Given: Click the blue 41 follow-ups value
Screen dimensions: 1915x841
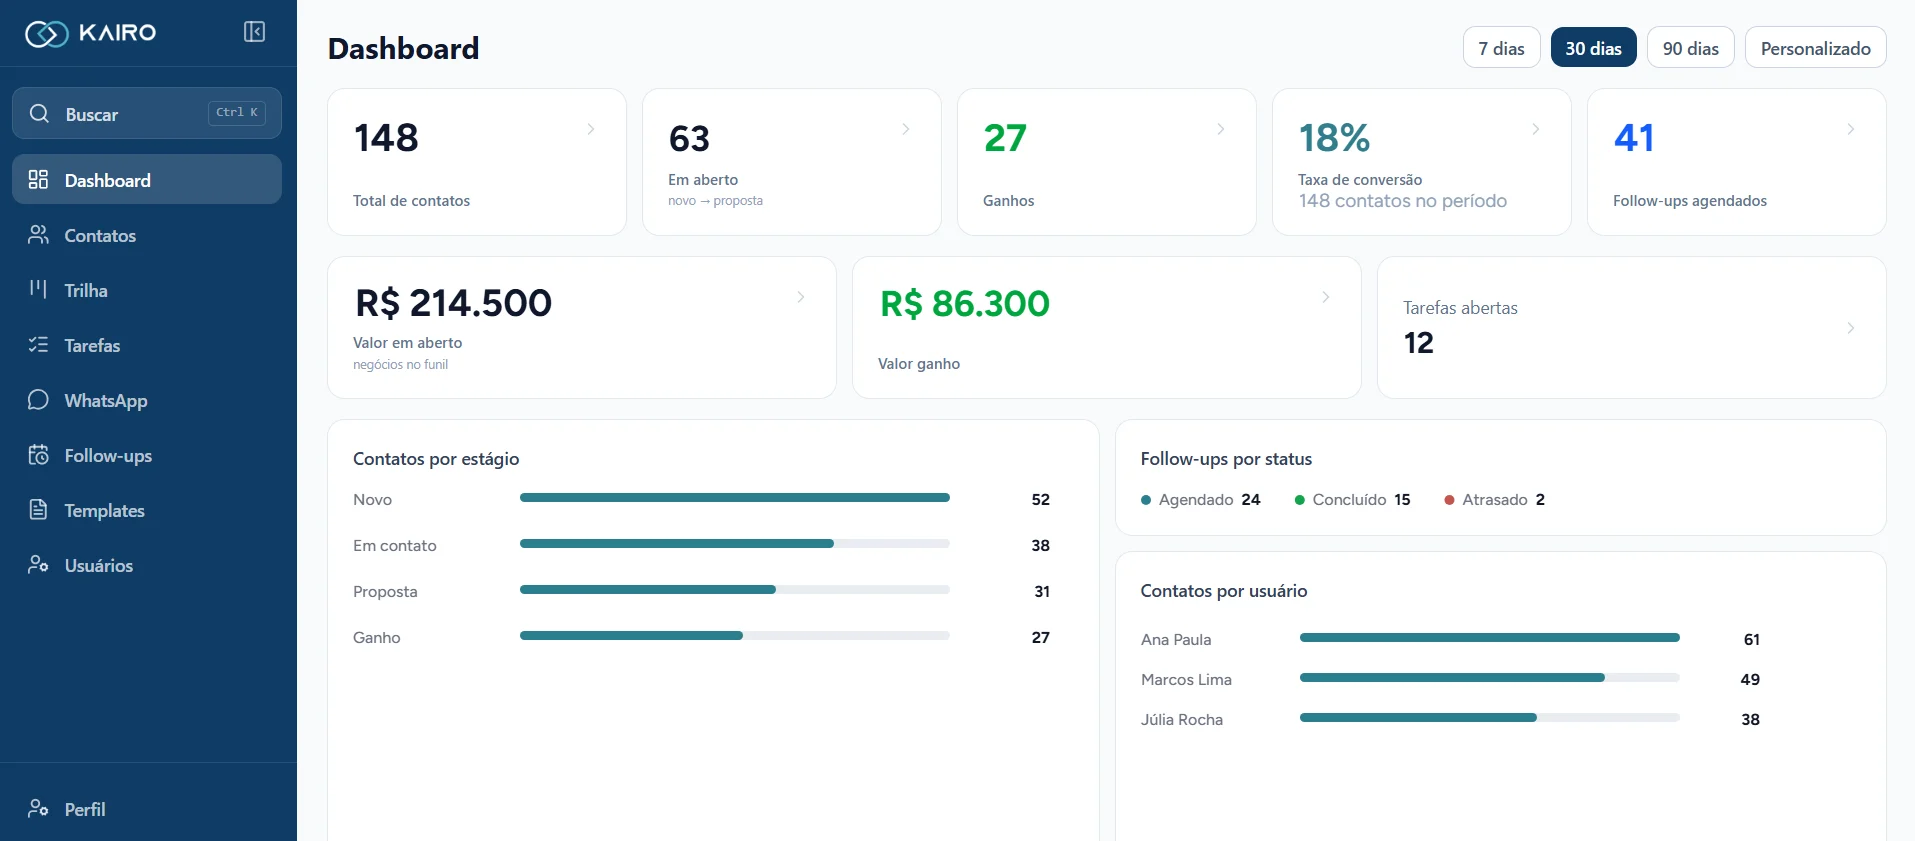Looking at the screenshot, I should (x=1634, y=138).
